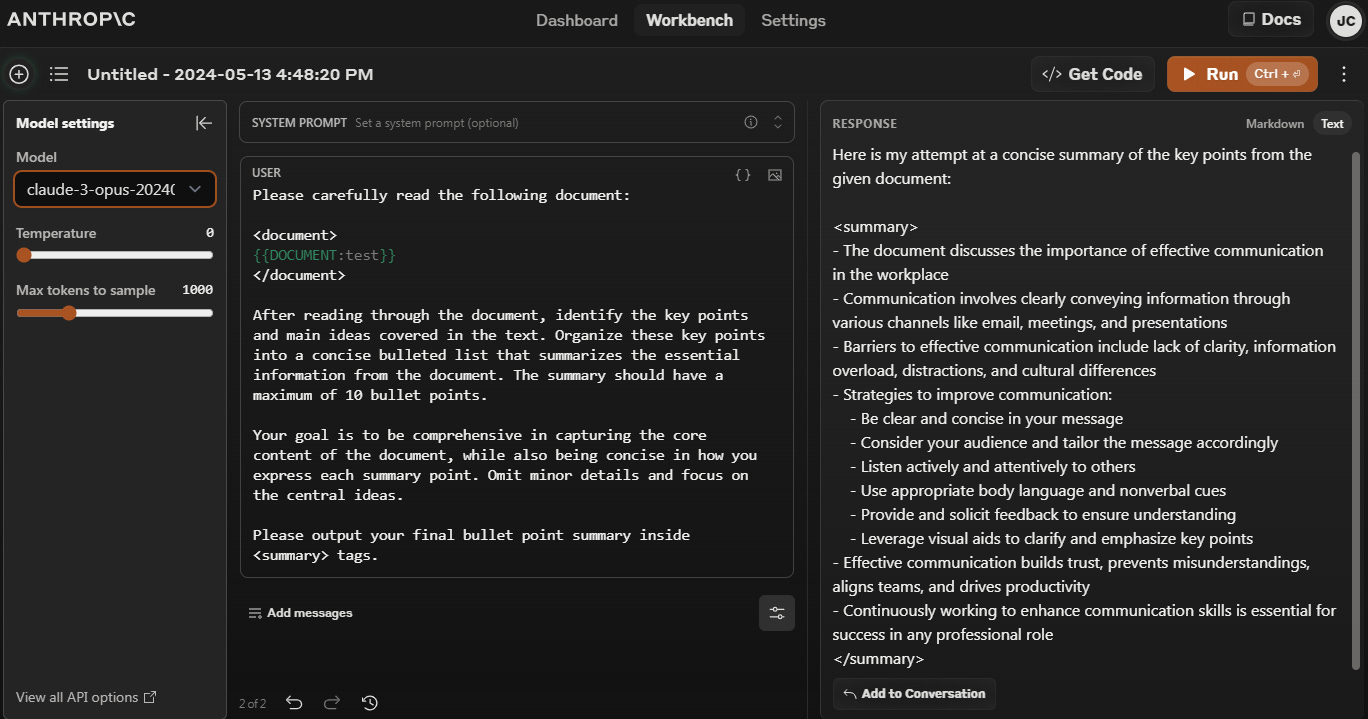Viewport: 1368px width, 719px height.
Task: Toggle Markdown rendering for the response
Action: pyautogui.click(x=1274, y=123)
